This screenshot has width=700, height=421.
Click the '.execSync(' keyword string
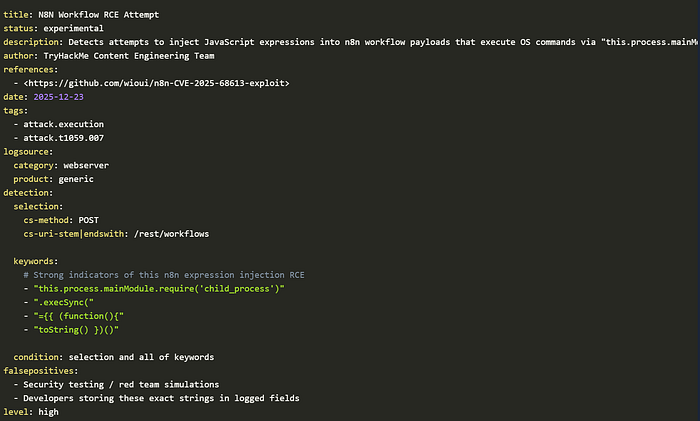(63, 302)
